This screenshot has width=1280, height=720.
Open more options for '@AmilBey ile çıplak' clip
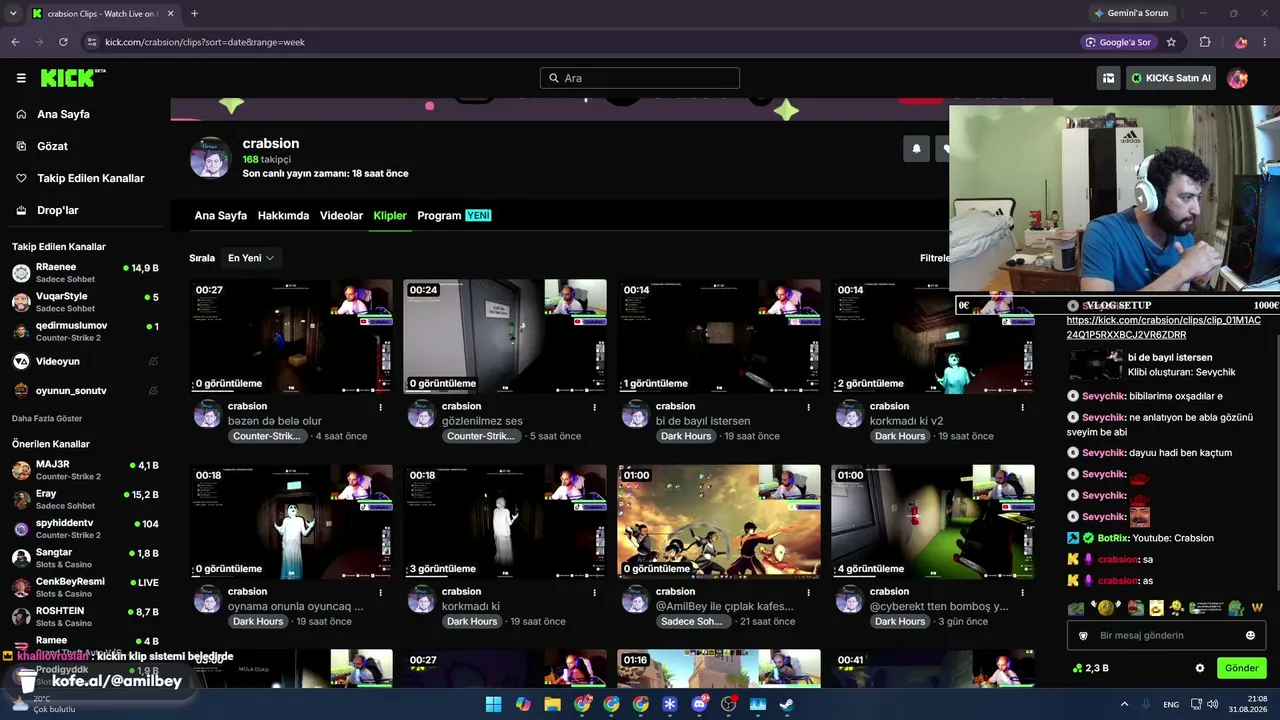click(x=809, y=592)
